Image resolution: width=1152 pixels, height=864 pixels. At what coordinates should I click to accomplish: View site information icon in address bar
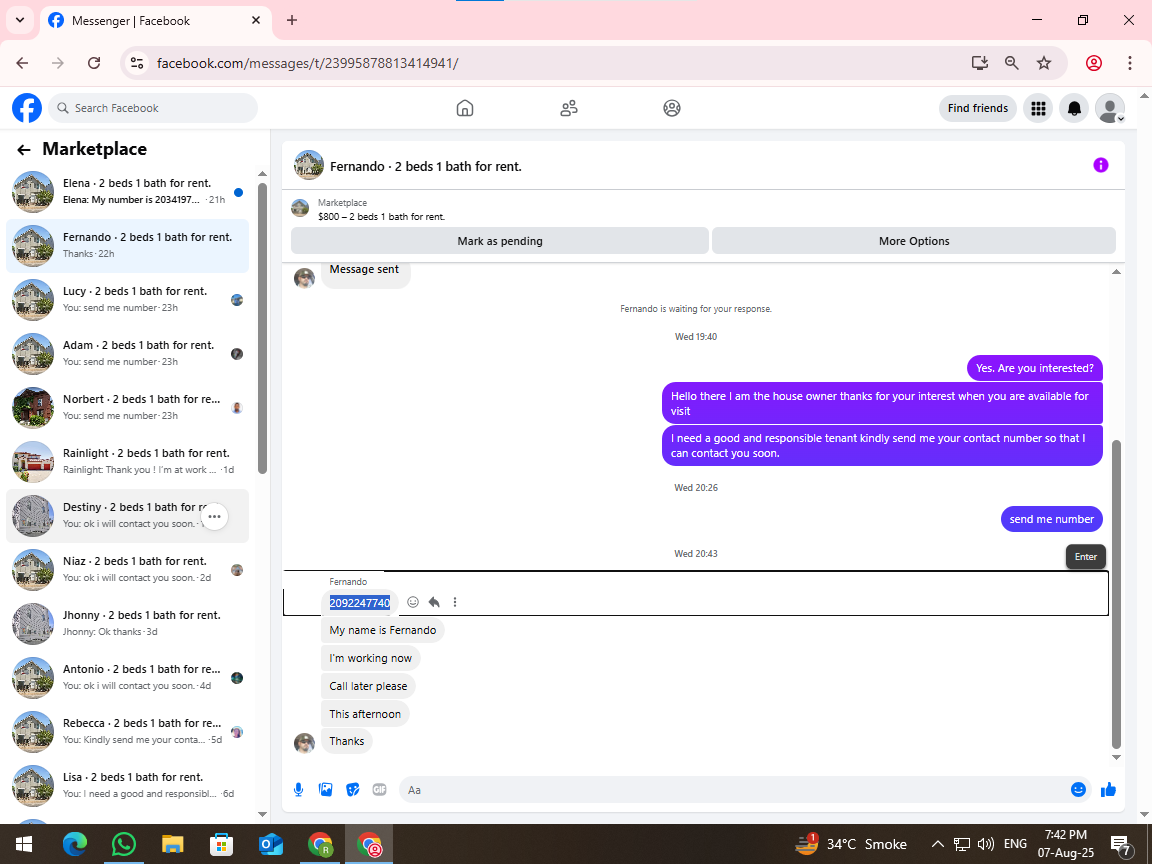137,63
